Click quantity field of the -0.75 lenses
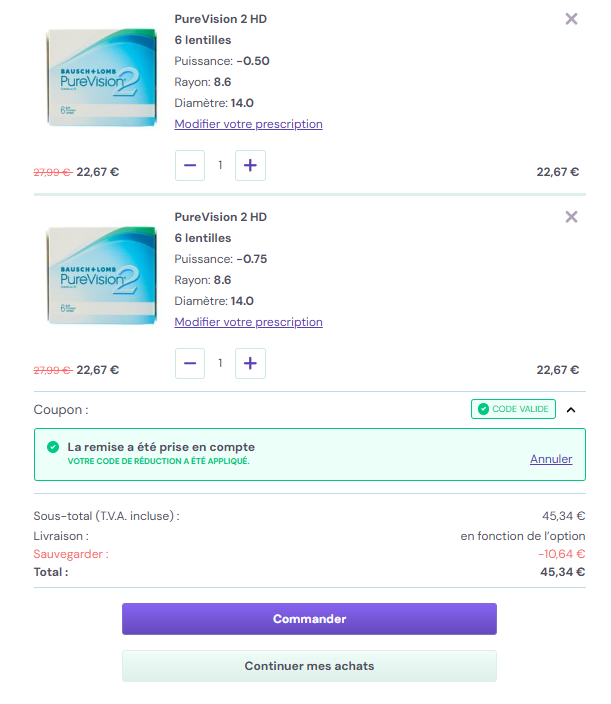The width and height of the screenshot is (611, 704). click(220, 363)
